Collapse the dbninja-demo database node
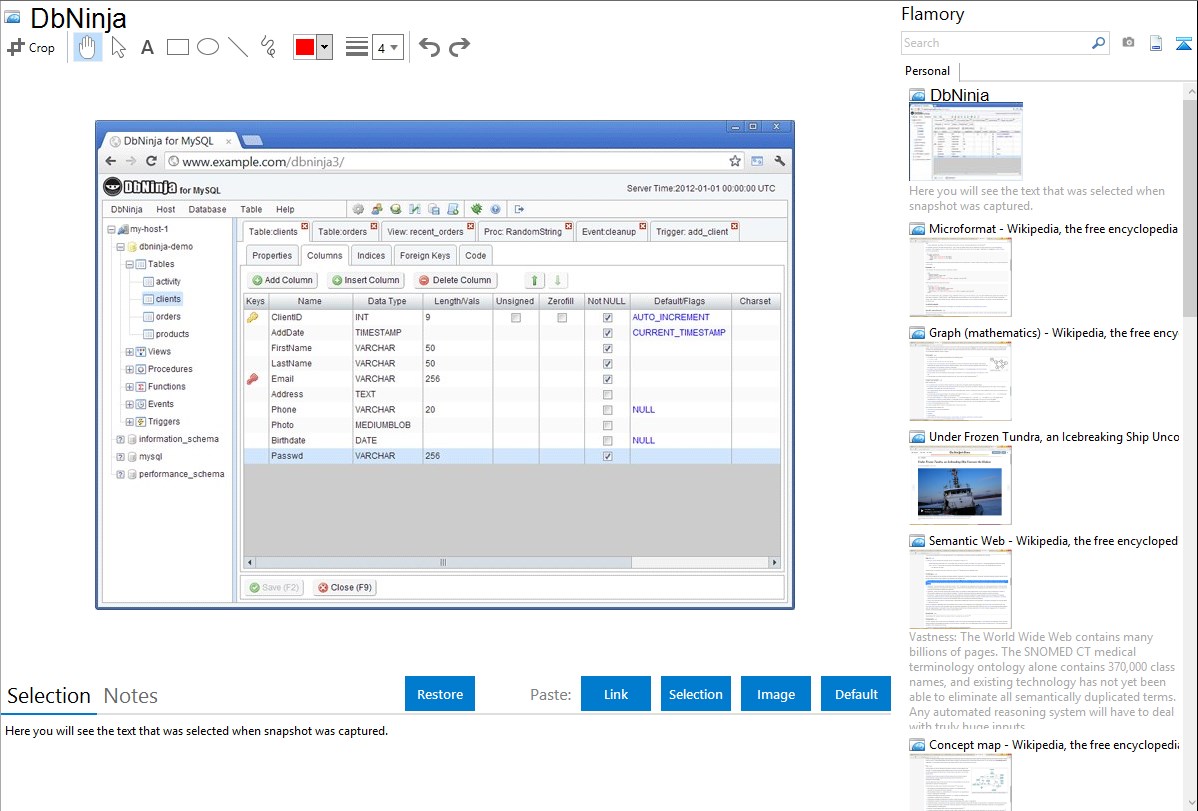The image size is (1198, 811). pos(120,247)
